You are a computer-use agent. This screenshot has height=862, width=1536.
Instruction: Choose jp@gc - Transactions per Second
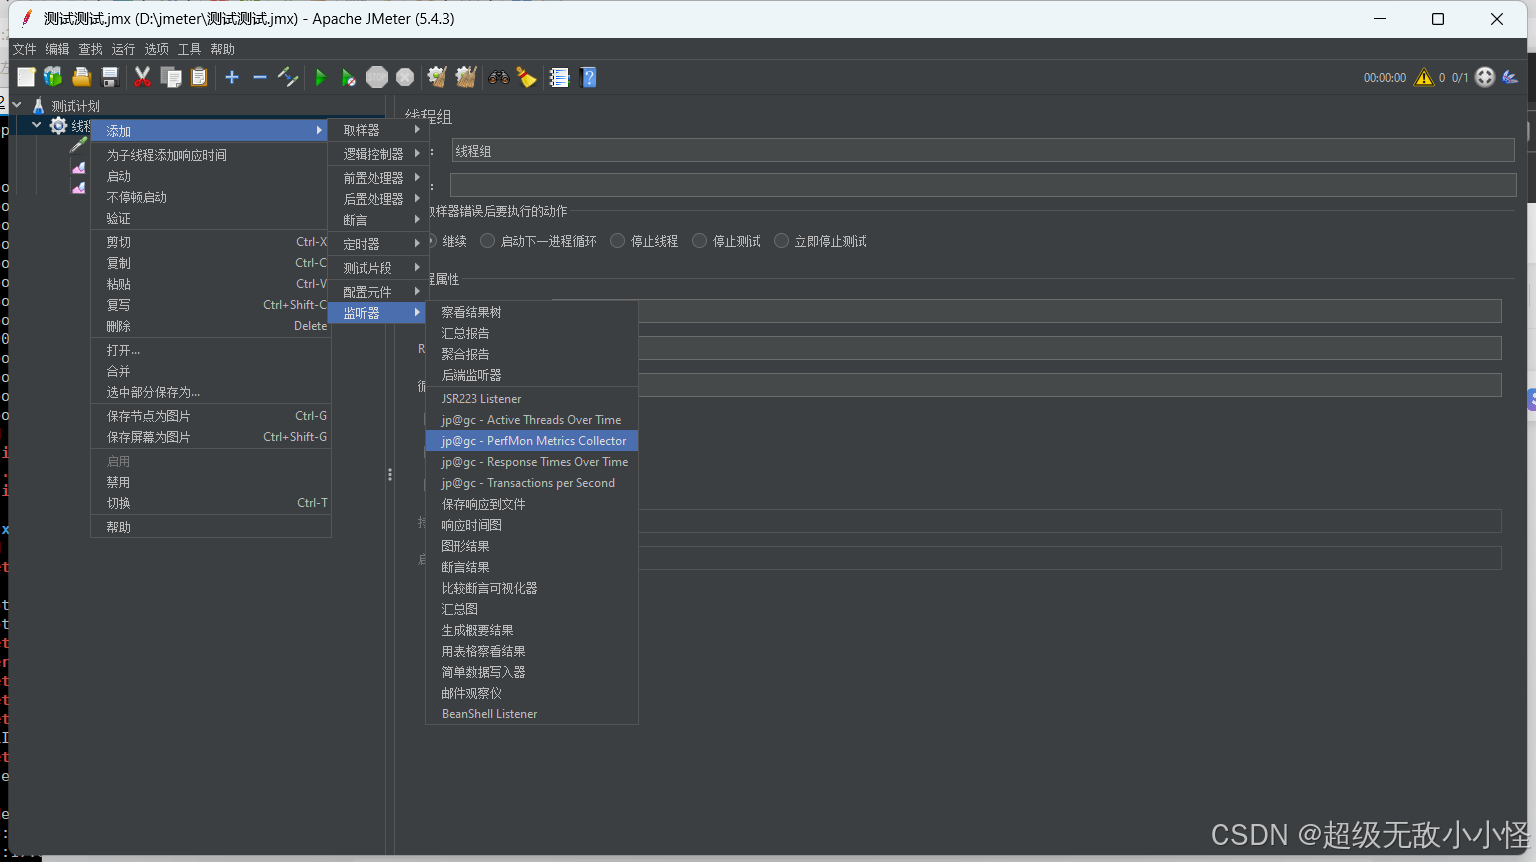pos(532,483)
